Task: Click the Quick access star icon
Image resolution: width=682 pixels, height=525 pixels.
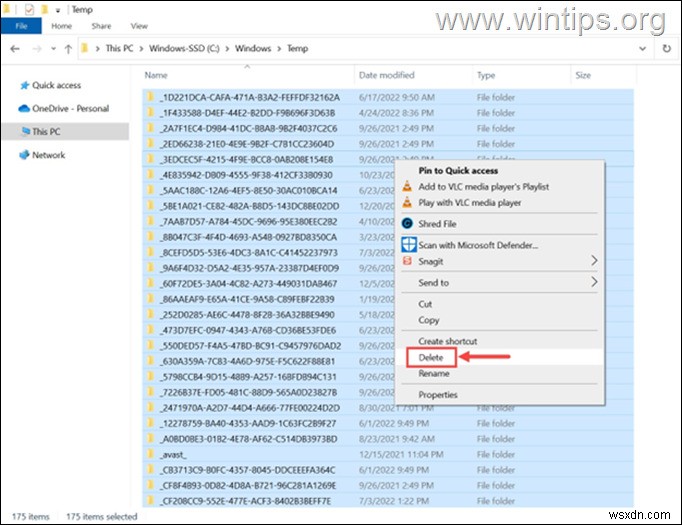Action: 24,85
